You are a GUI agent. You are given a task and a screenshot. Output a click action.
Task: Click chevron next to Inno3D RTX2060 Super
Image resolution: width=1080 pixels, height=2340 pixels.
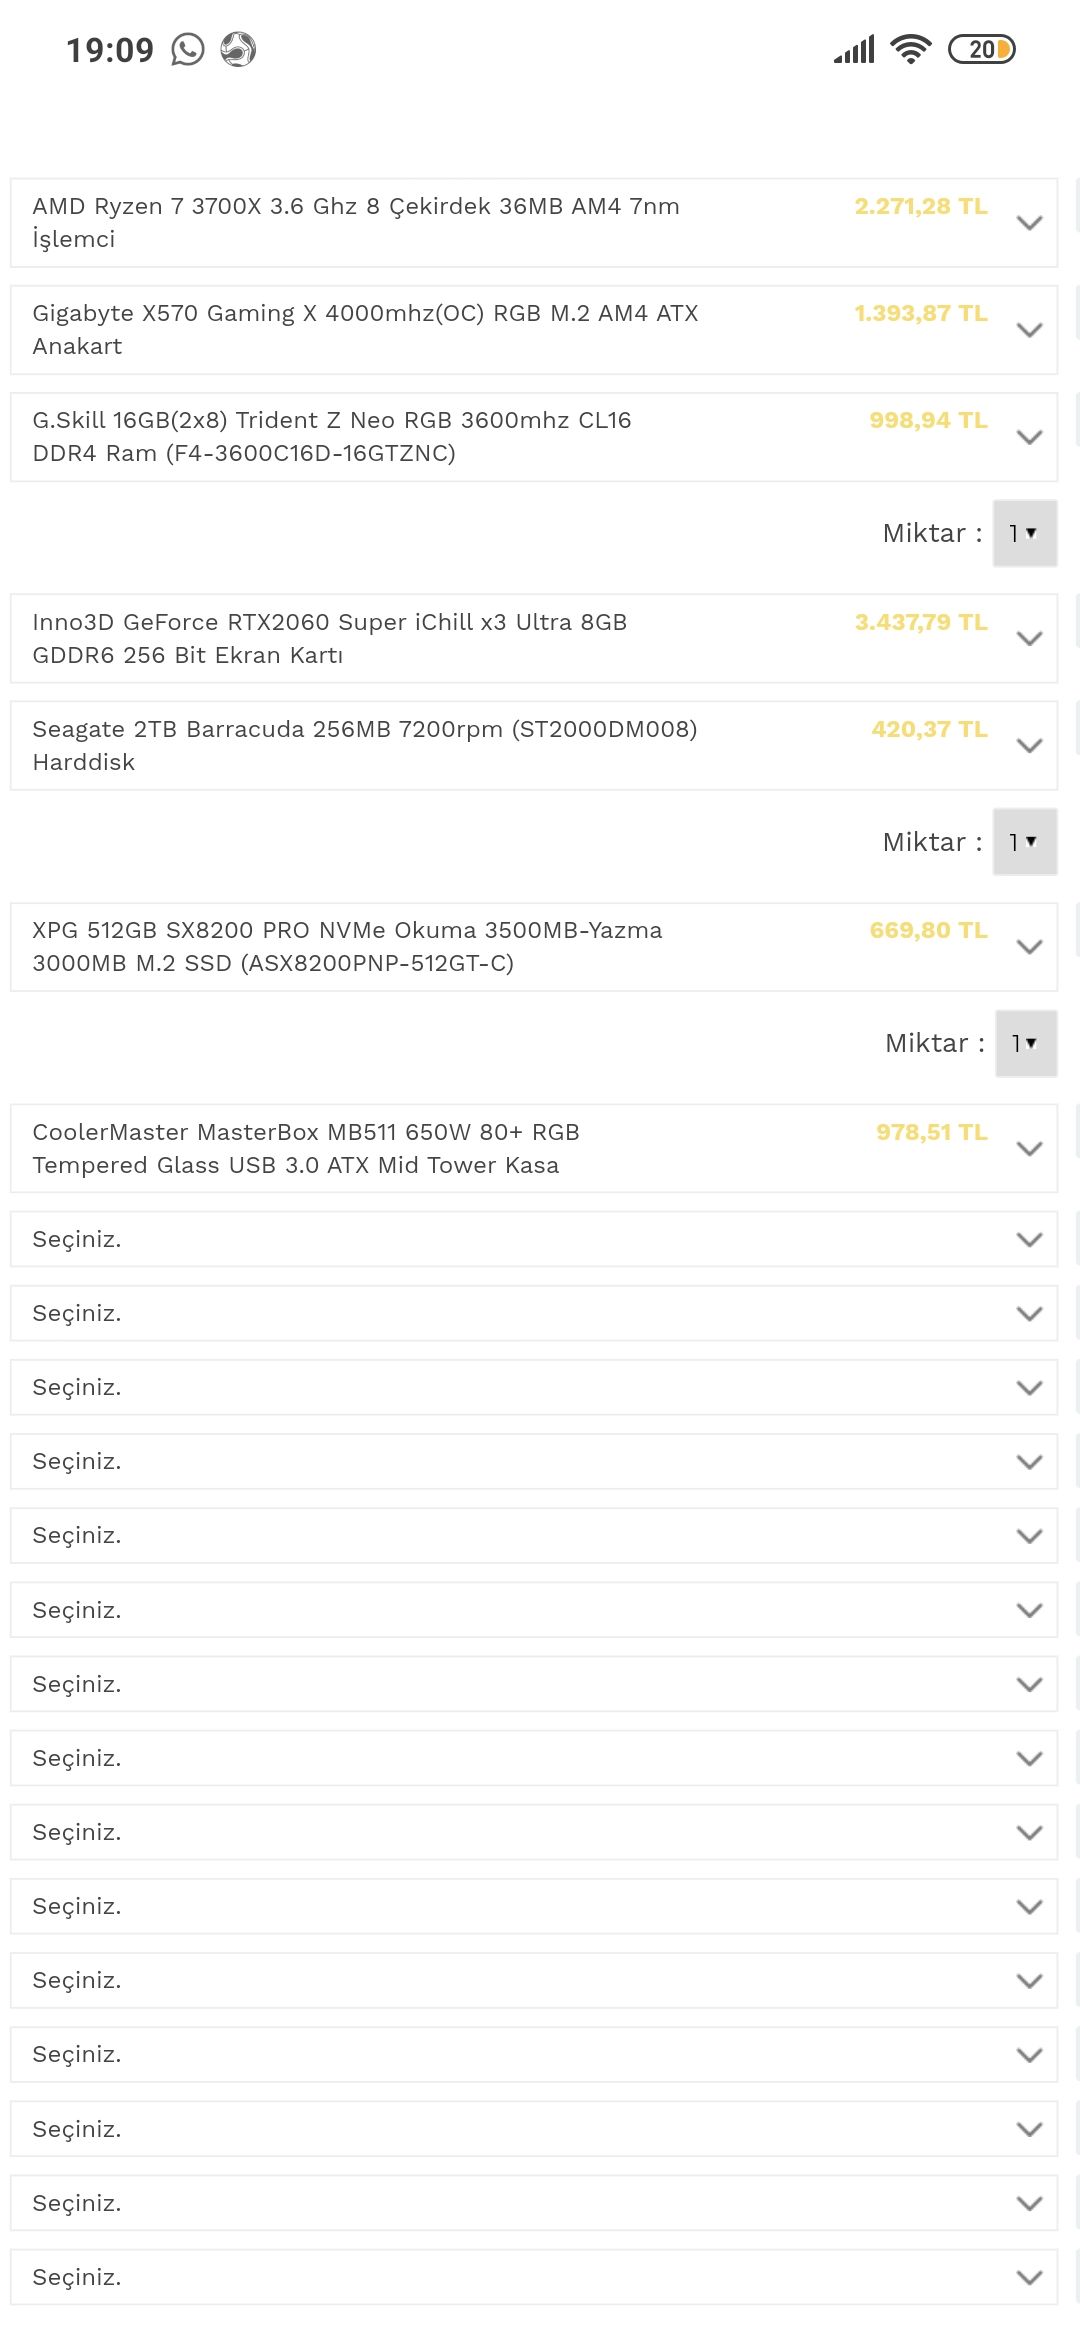point(1029,639)
